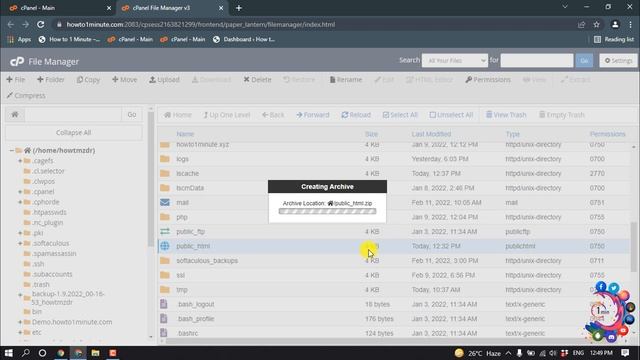640x360 pixels.
Task: Click the browser reload icon
Action: click(40, 24)
